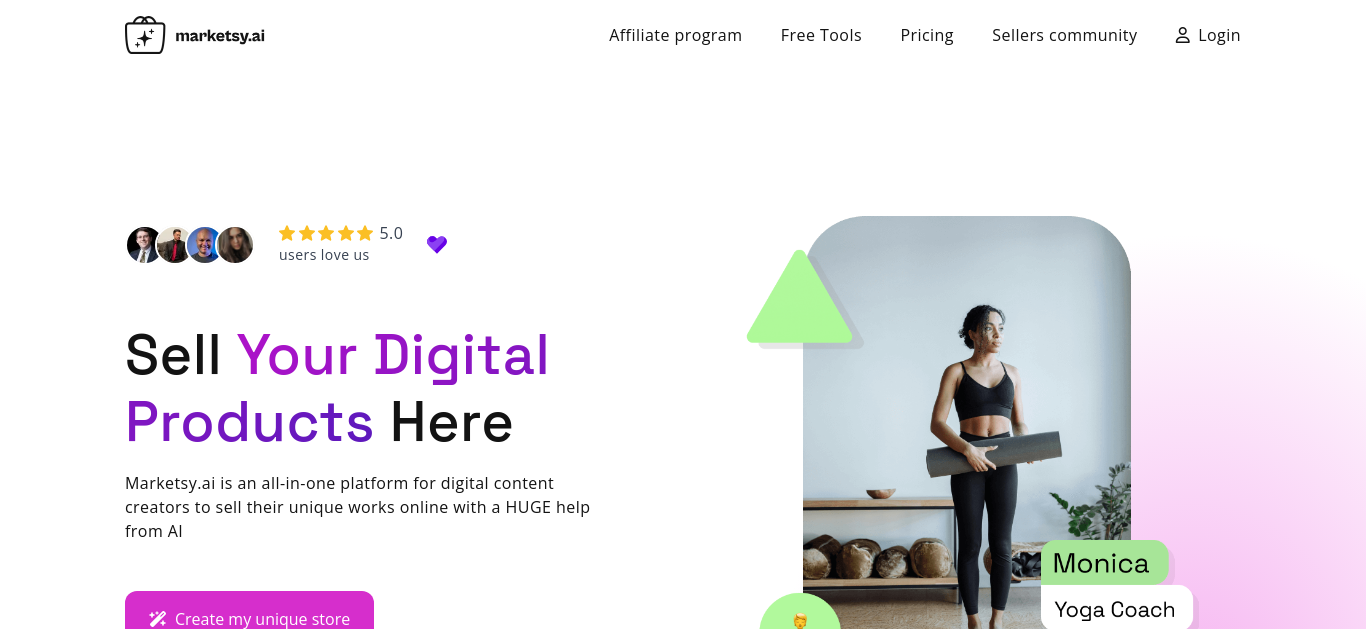Screen dimensions: 1366x629
Task: Click the five gold stars rating
Action: (x=326, y=233)
